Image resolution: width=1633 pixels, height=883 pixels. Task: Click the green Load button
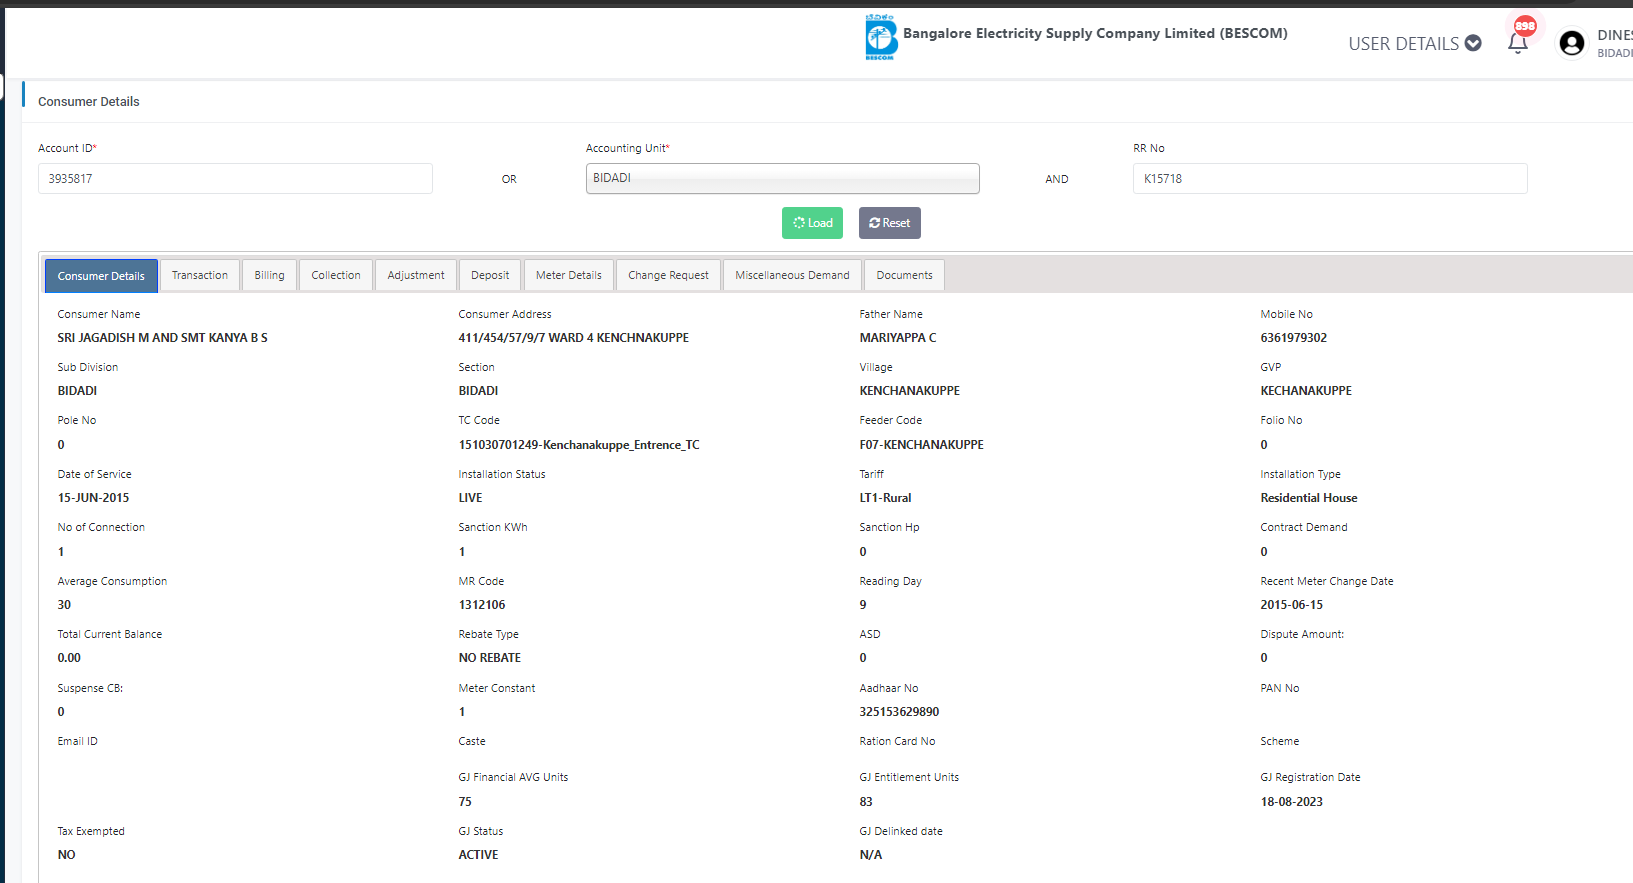point(812,223)
